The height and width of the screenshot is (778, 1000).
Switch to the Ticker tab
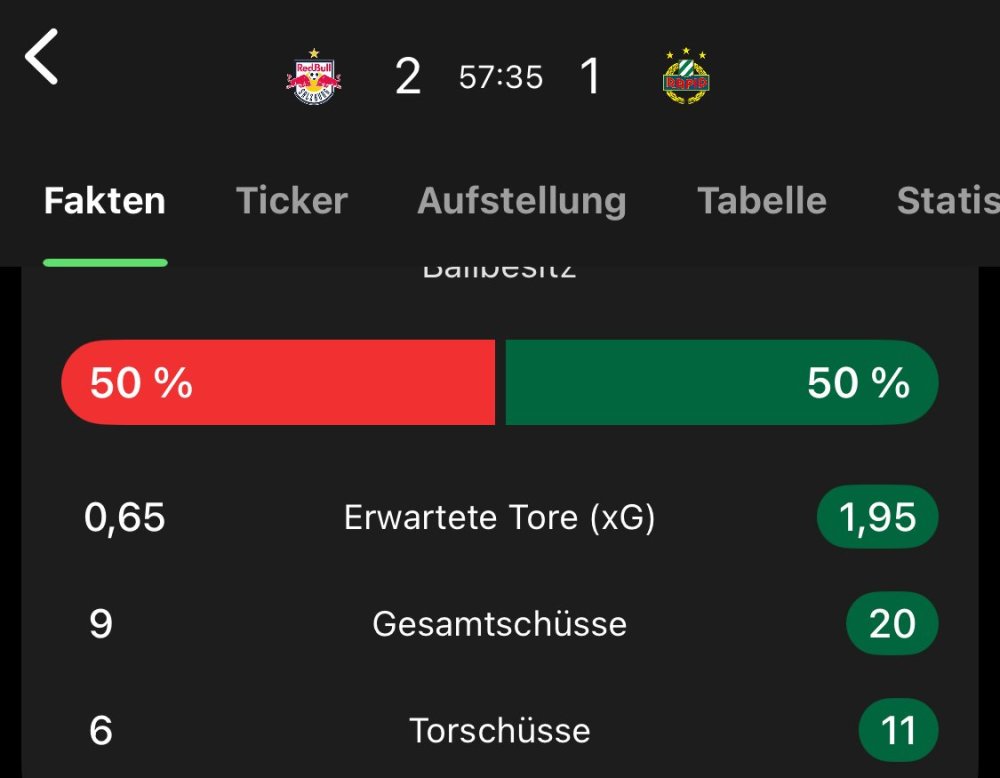click(292, 201)
